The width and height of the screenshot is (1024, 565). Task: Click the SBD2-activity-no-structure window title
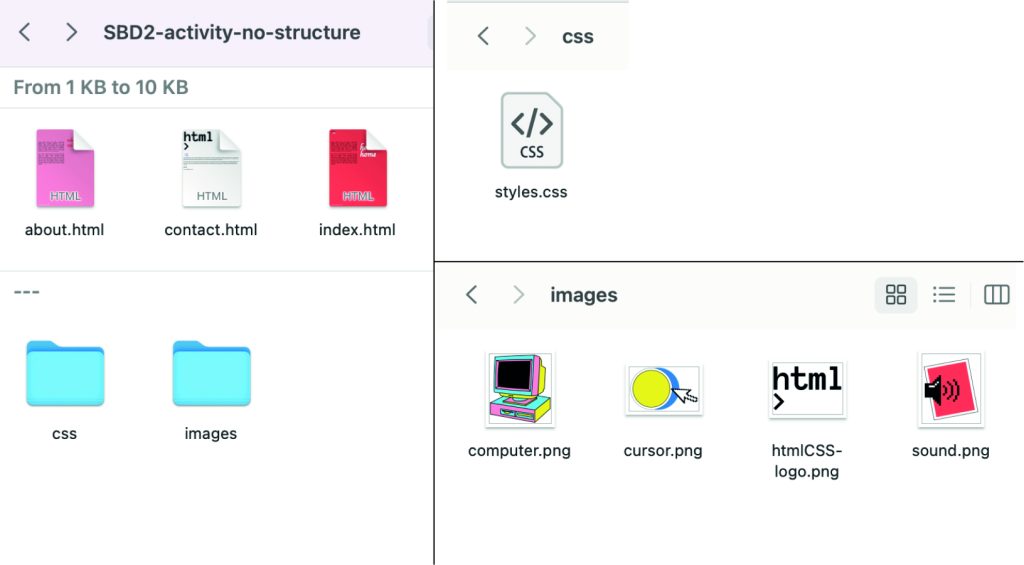coord(232,33)
